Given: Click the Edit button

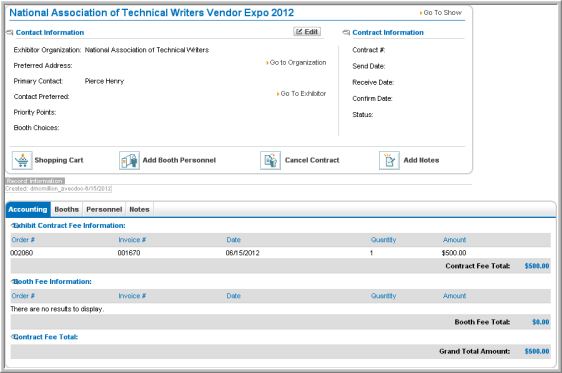Looking at the screenshot, I should tap(307, 32).
